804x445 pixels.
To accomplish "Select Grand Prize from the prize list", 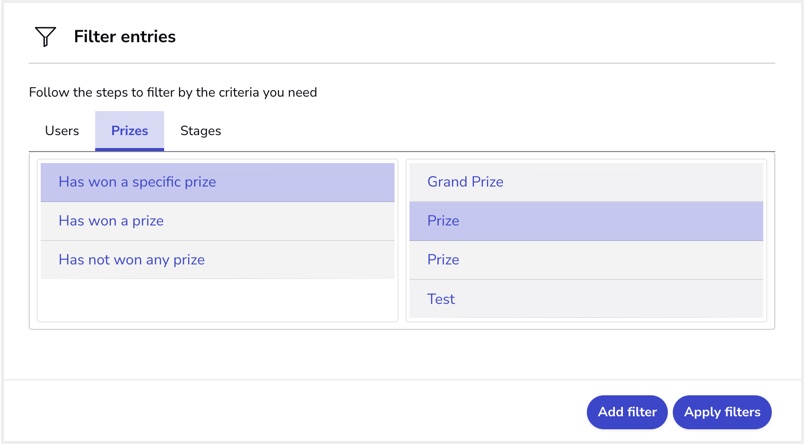I will [586, 182].
